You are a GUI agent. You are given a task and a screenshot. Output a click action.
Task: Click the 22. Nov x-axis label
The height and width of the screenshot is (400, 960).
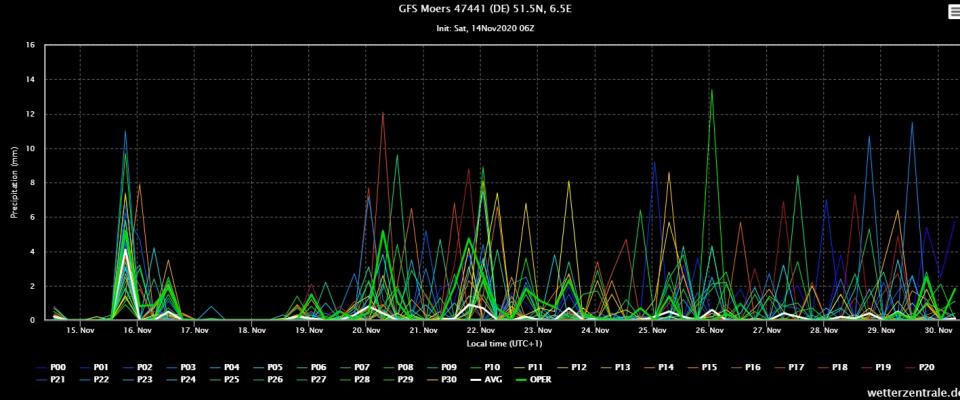coord(481,329)
